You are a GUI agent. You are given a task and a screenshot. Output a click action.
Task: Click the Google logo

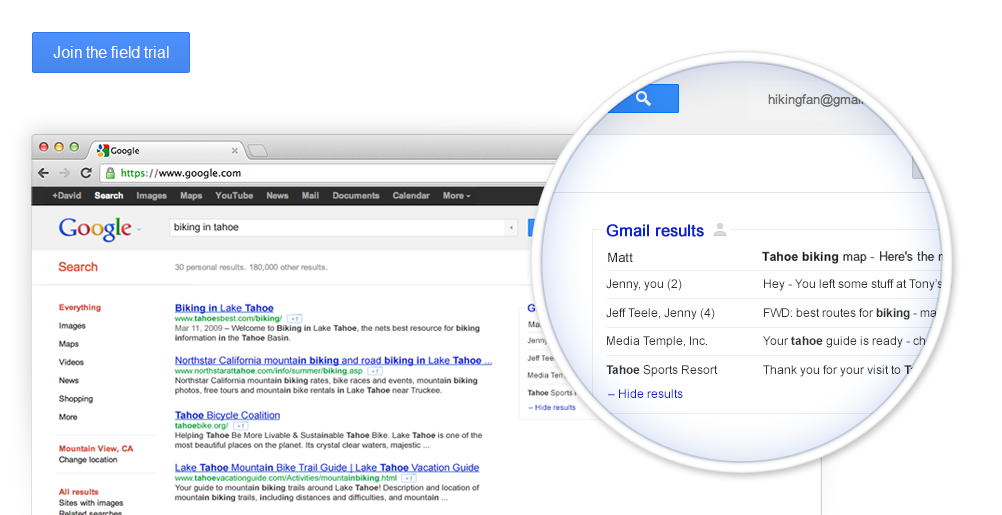point(95,229)
